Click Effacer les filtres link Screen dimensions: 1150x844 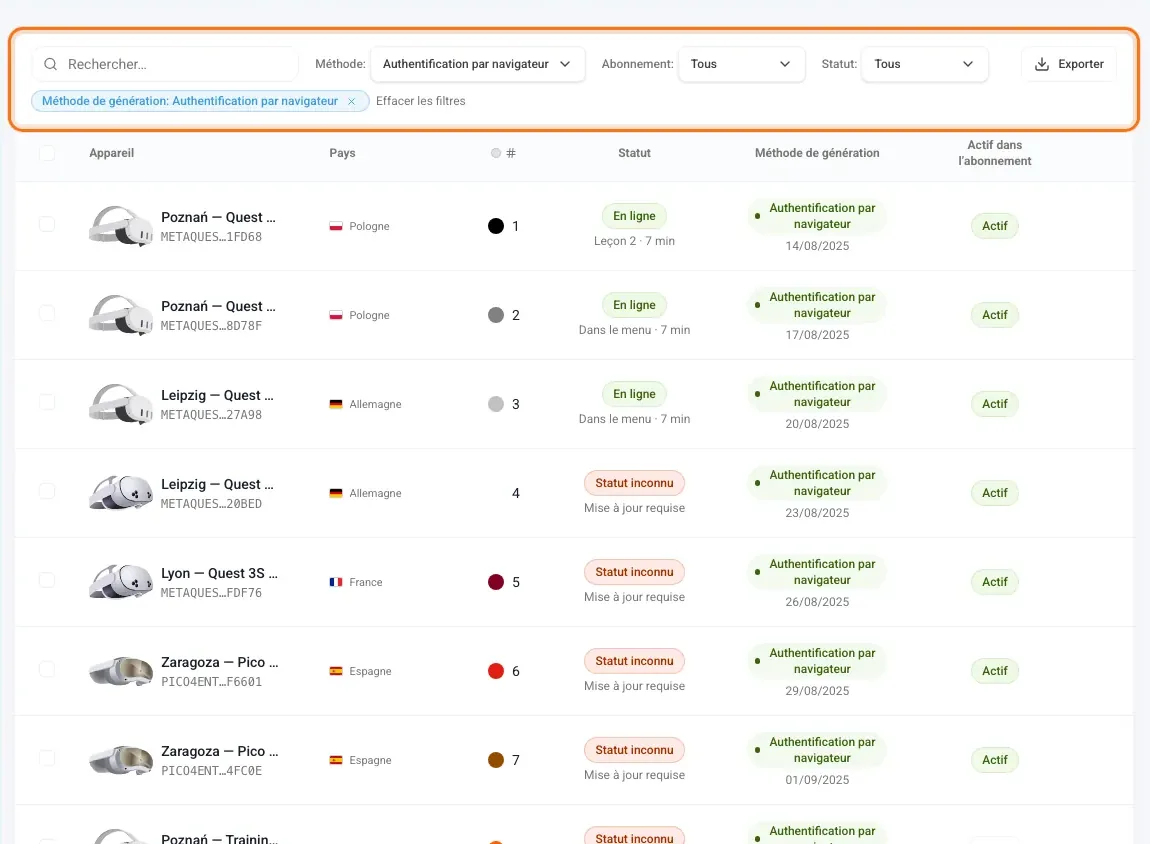[x=420, y=101]
